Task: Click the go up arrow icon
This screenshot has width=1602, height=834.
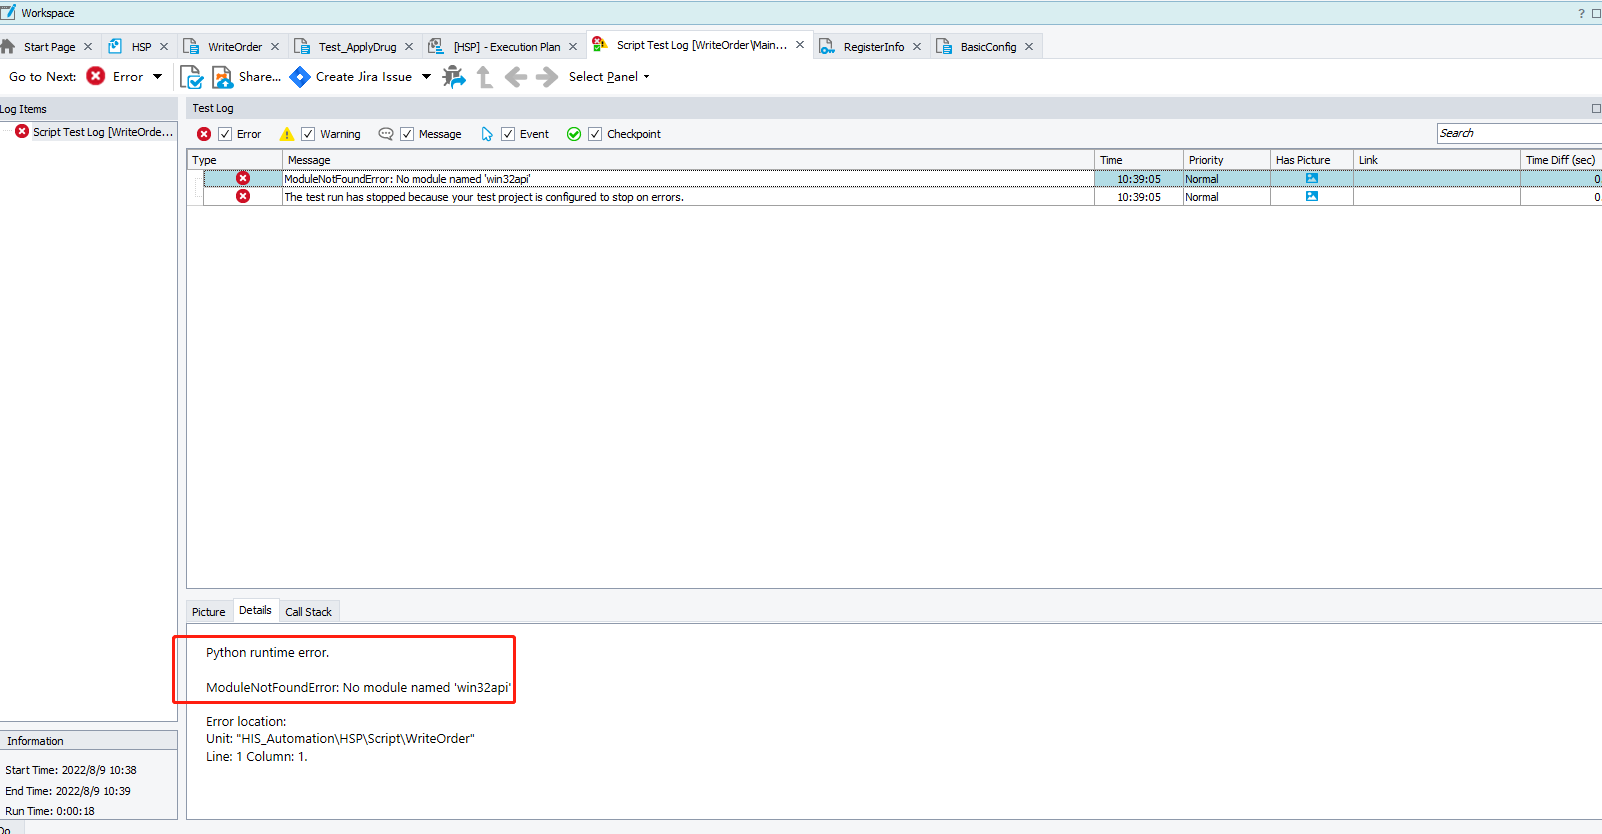Action: (x=485, y=77)
